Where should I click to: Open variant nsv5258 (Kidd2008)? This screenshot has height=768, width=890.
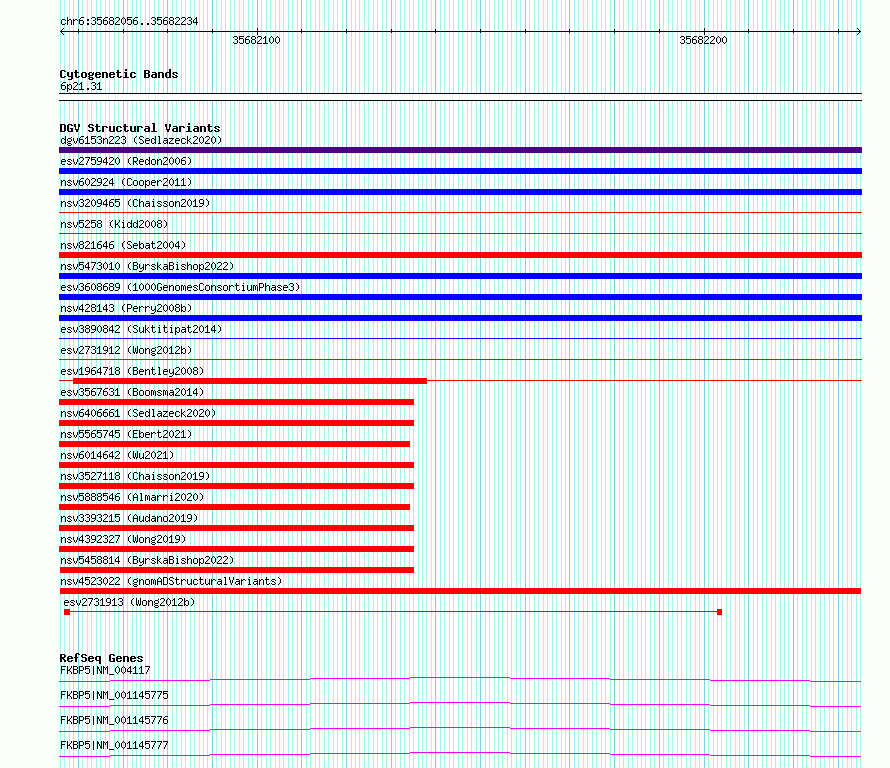click(114, 224)
